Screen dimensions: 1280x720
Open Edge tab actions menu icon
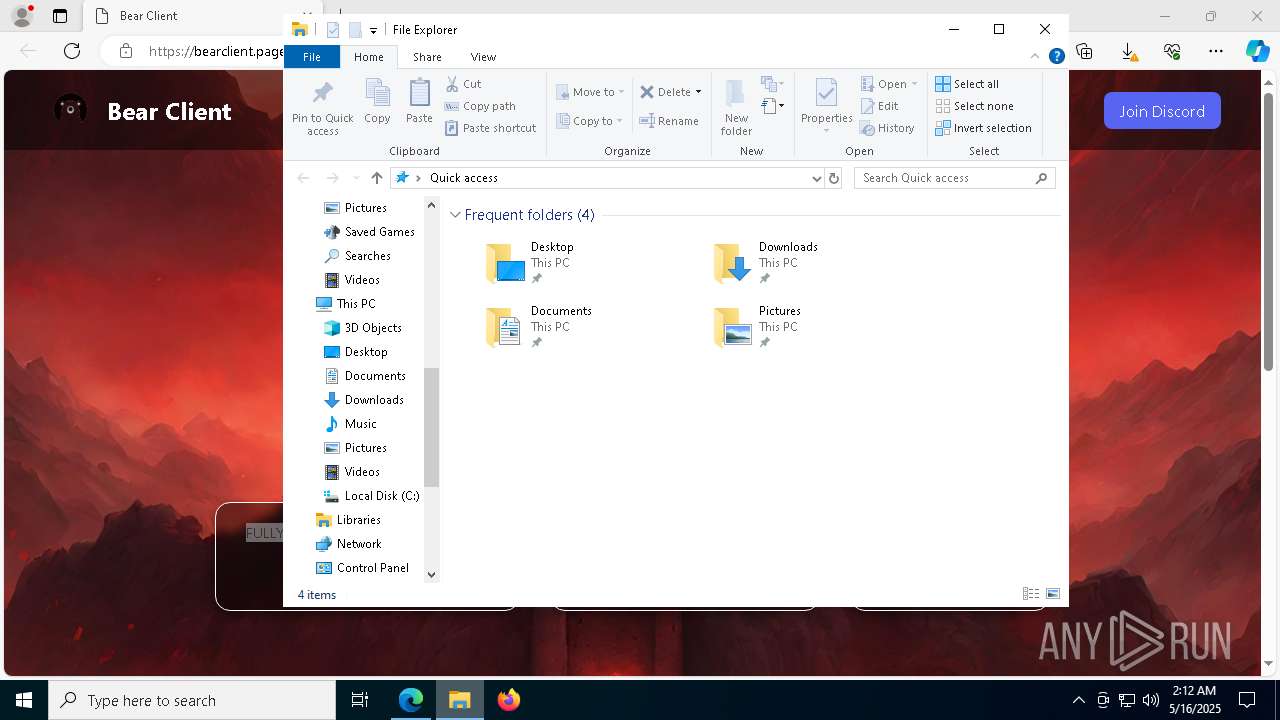[x=60, y=16]
